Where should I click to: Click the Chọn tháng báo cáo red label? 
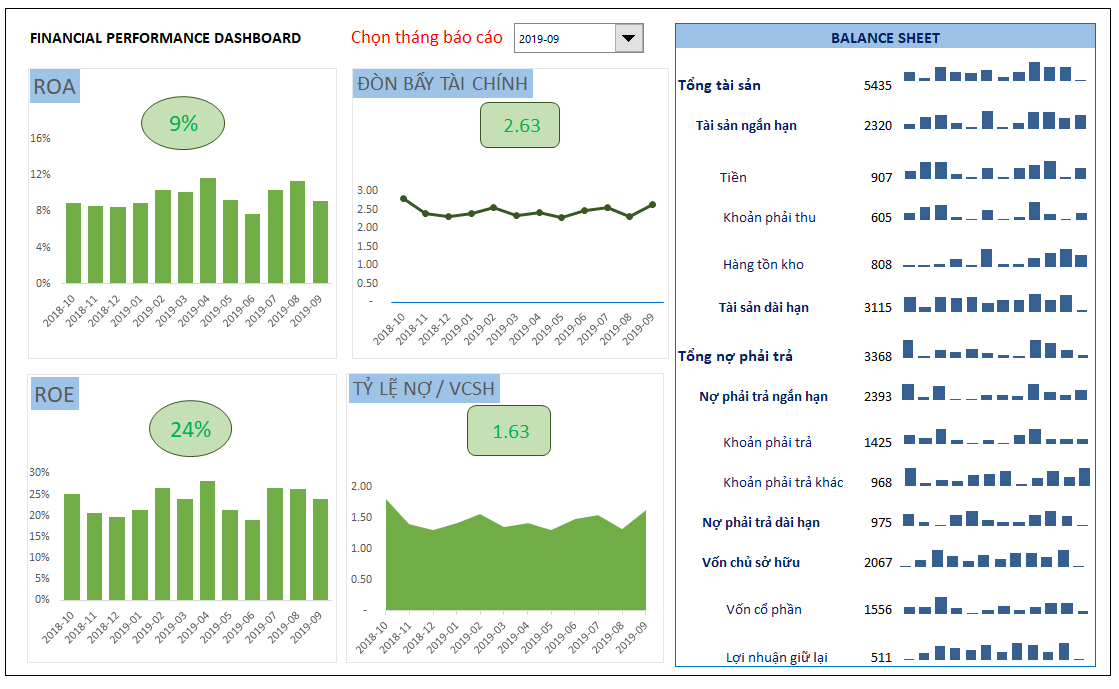point(427,38)
